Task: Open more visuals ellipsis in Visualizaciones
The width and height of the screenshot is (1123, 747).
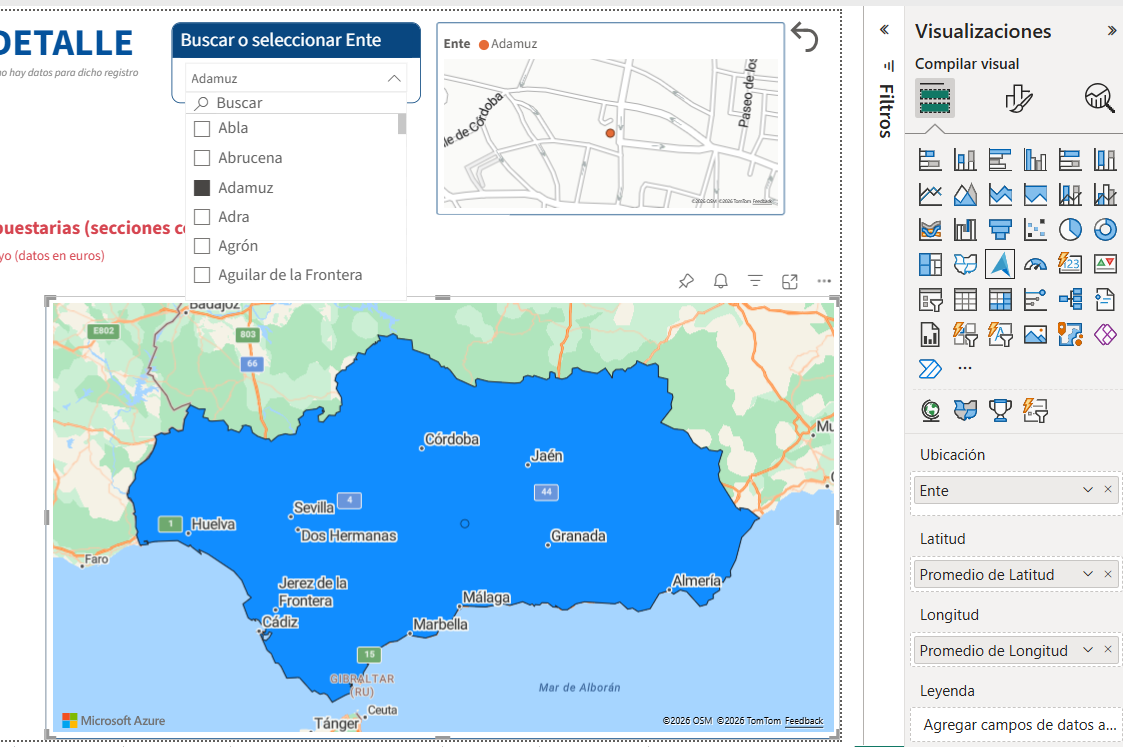Action: (965, 369)
